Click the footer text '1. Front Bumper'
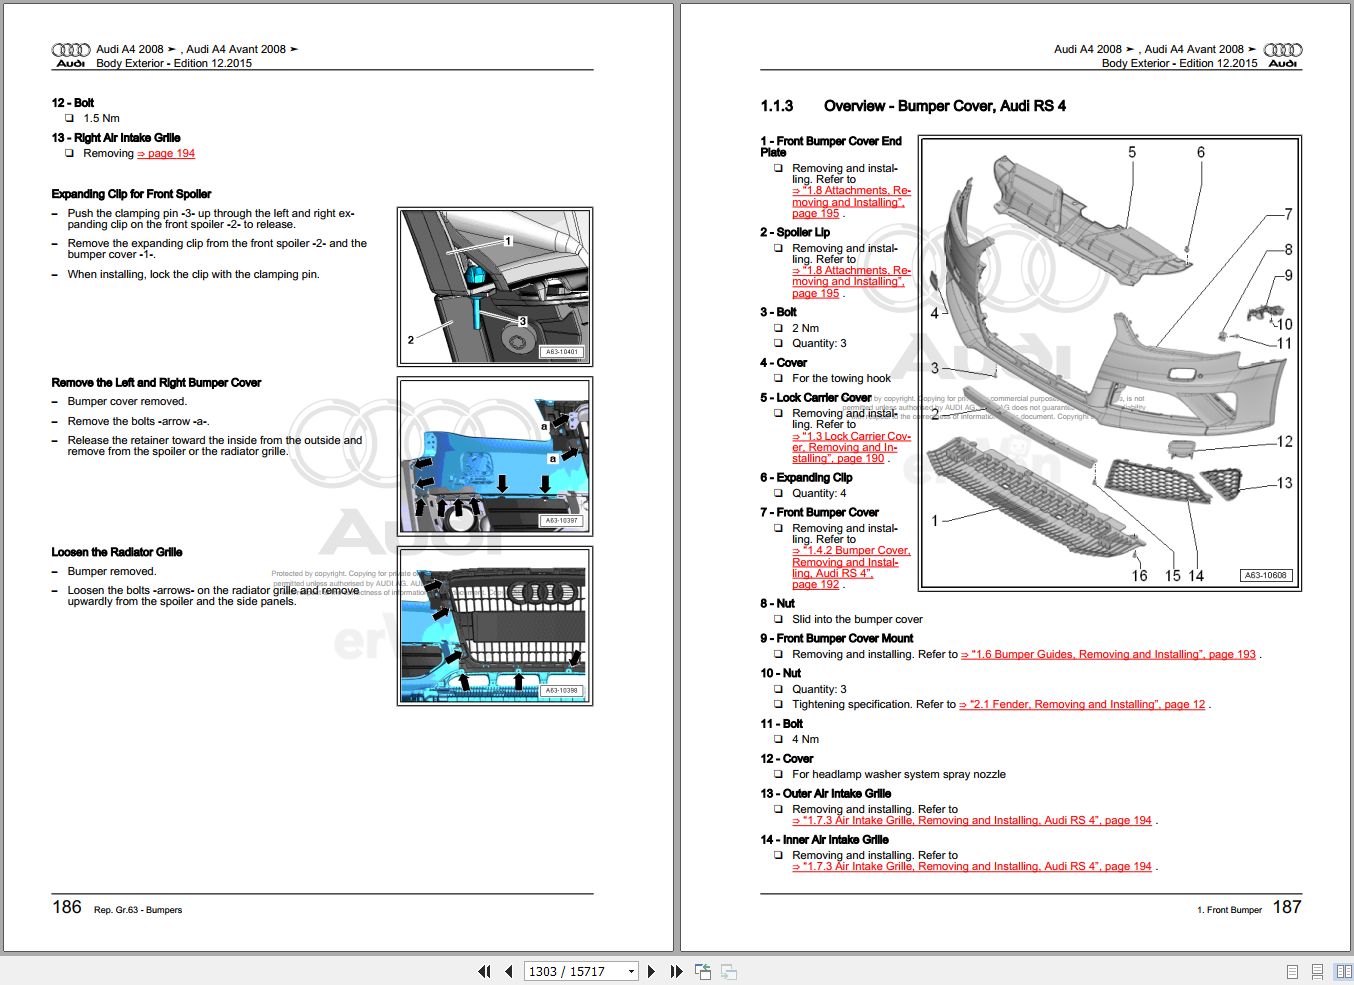Screen dimensions: 1354x985 (x=1229, y=910)
